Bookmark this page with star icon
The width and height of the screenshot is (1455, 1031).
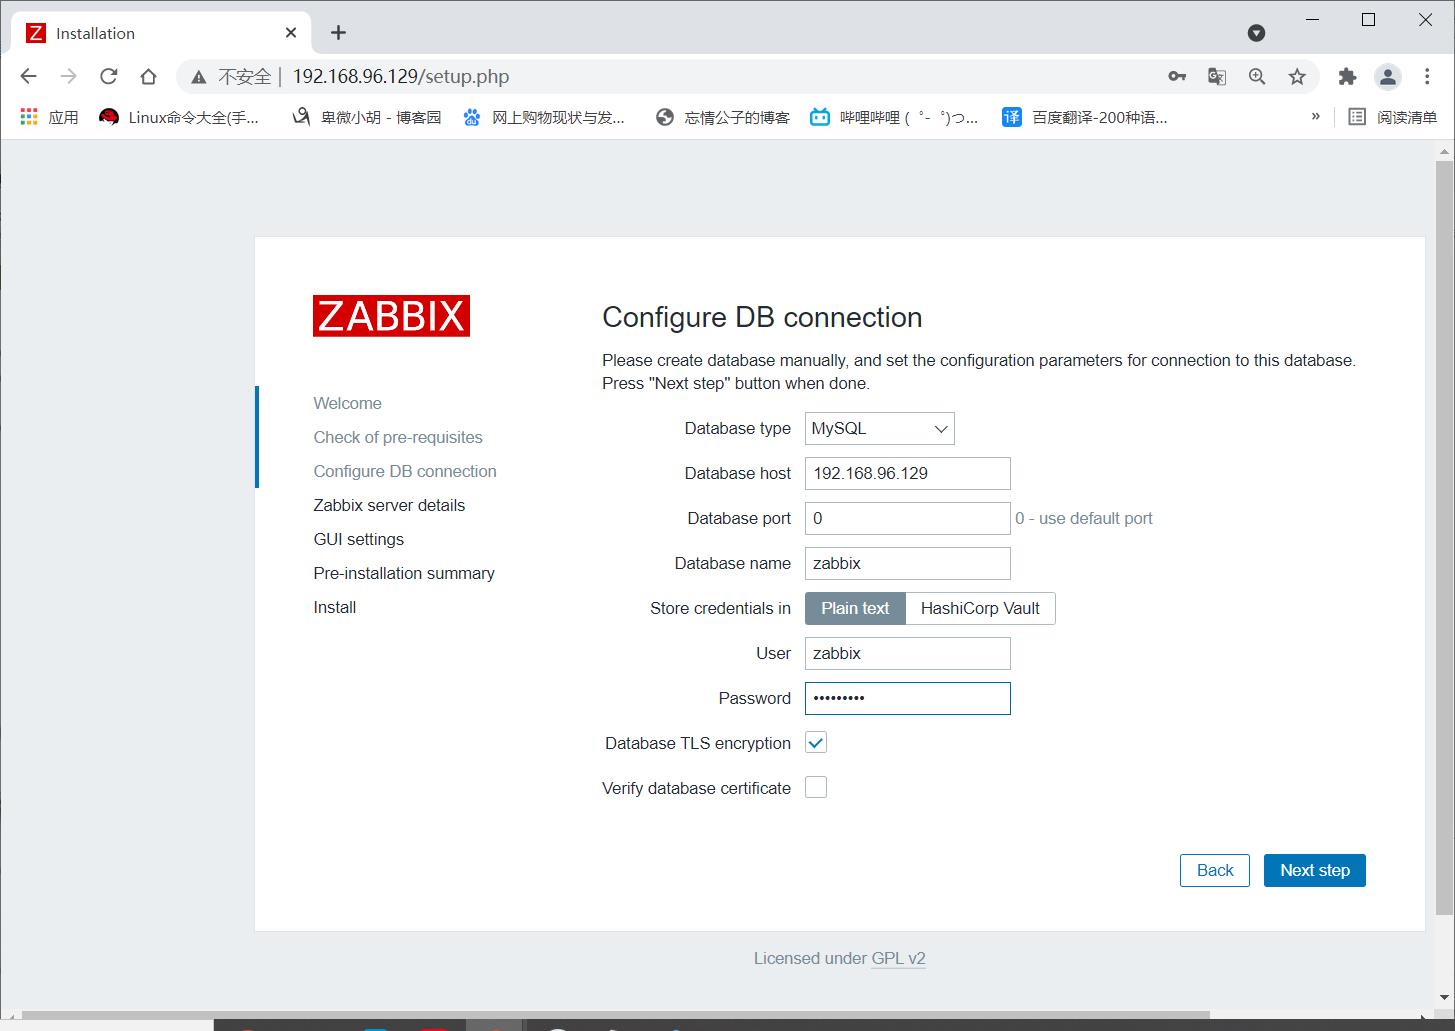point(1297,76)
